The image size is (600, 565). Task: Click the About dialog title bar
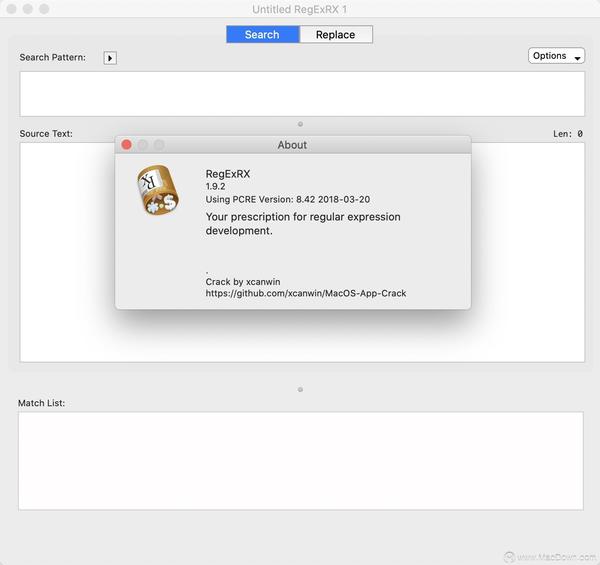pos(293,145)
